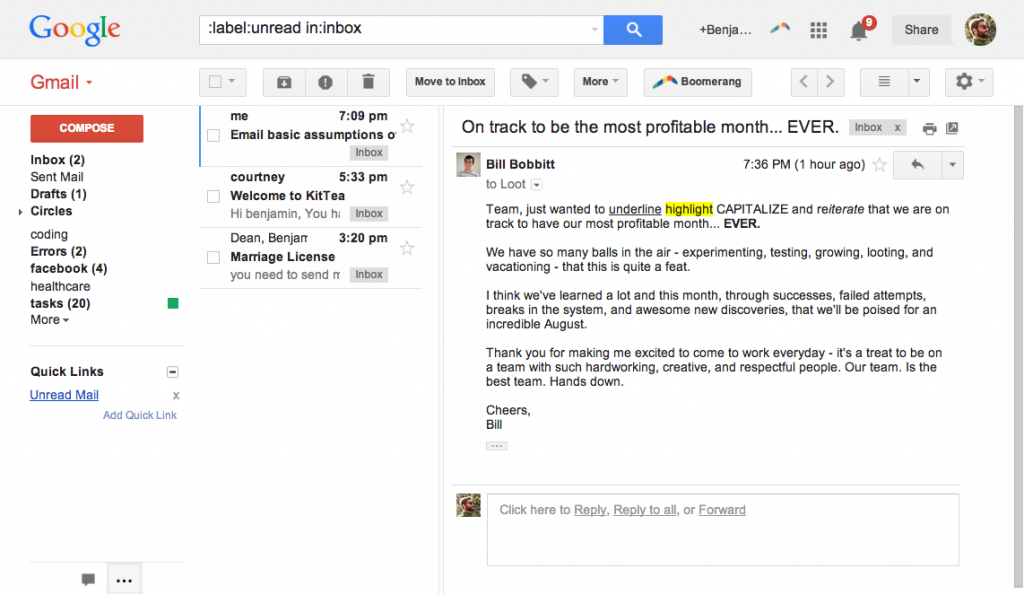The height and width of the screenshot is (594, 1024).
Task: Show recipient details arrow next to Loot
Action: 536,185
